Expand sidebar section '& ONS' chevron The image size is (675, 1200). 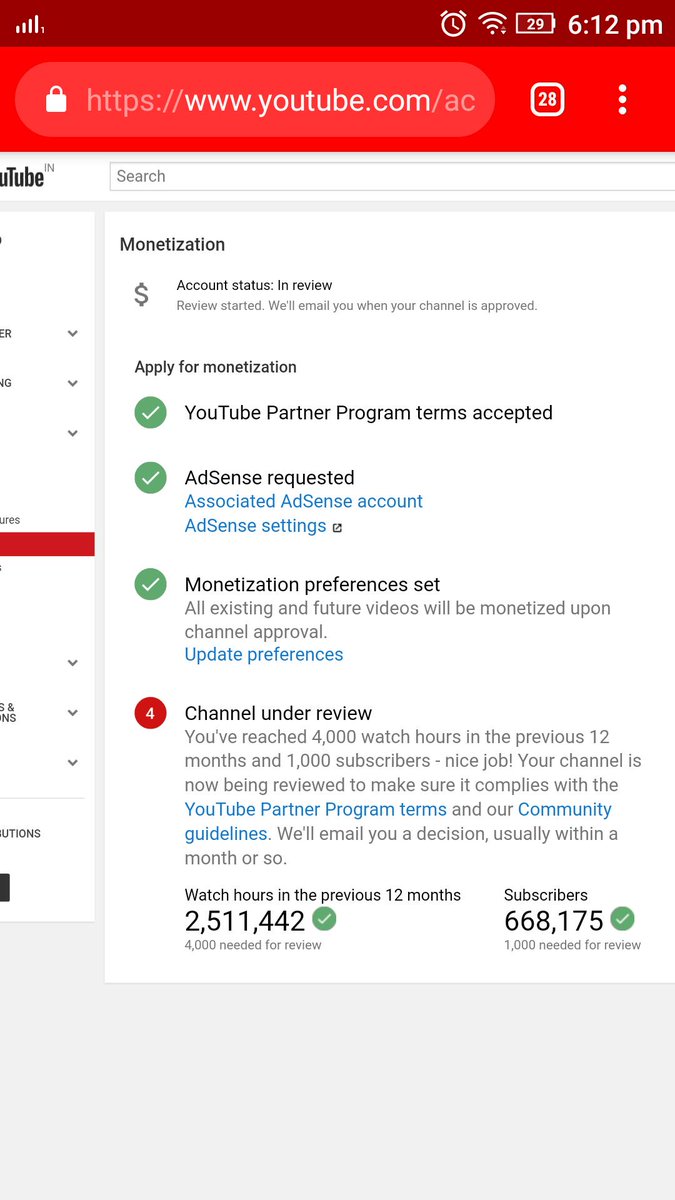(73, 713)
